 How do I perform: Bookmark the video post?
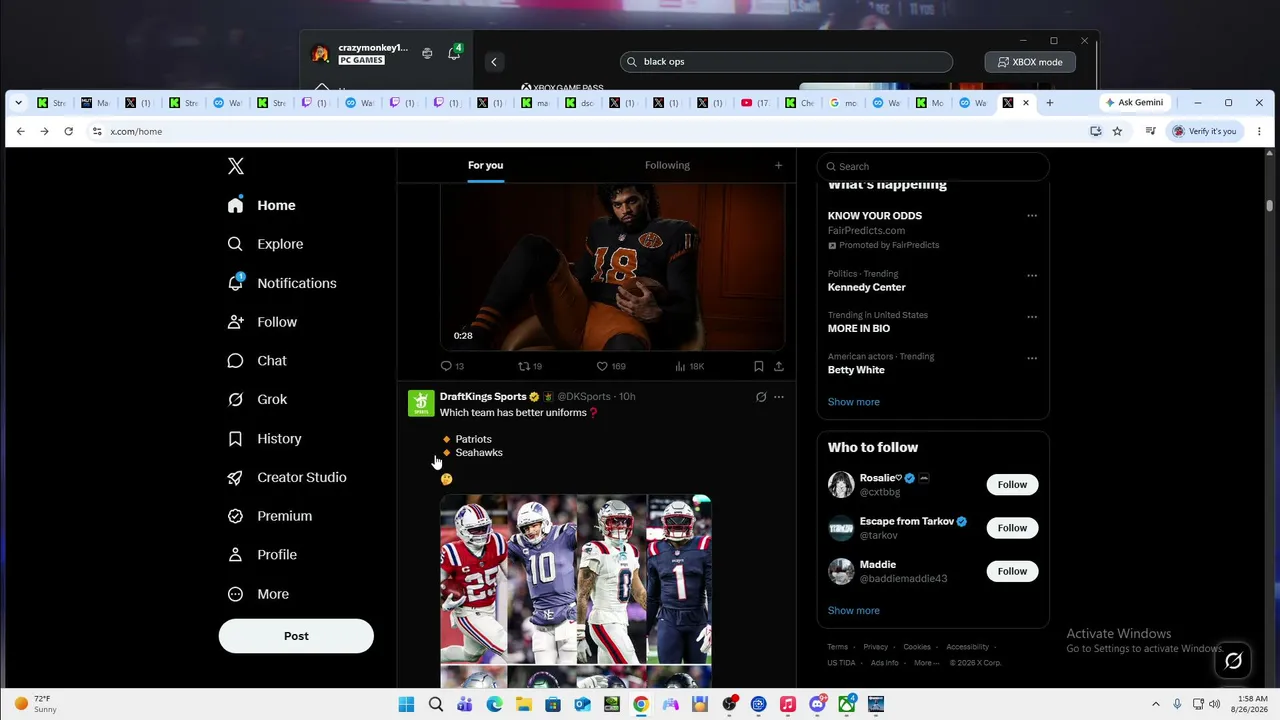pos(759,366)
